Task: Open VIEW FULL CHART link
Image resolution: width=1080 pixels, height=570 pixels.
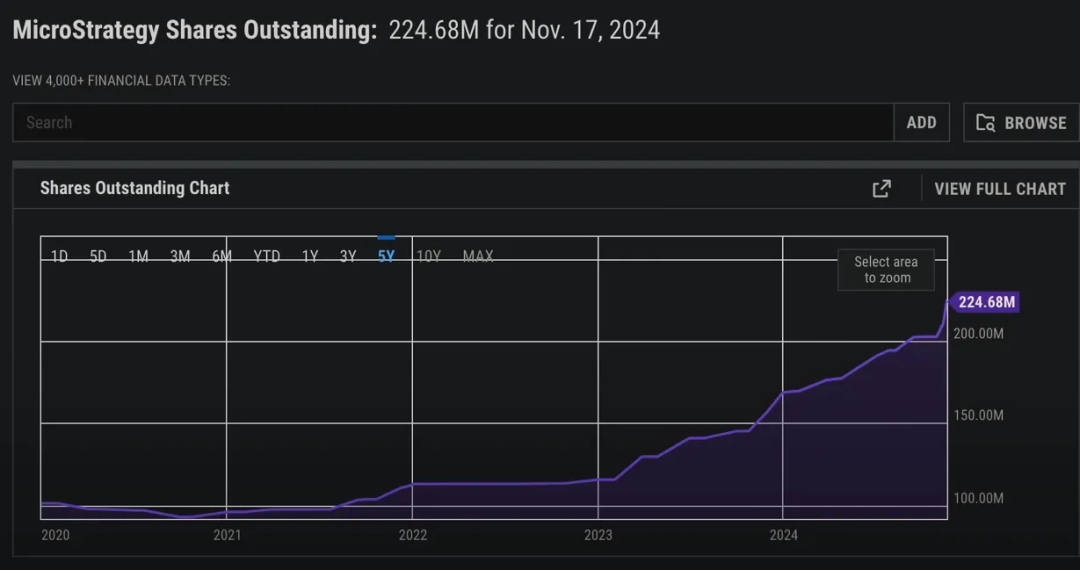Action: click(x=1000, y=189)
